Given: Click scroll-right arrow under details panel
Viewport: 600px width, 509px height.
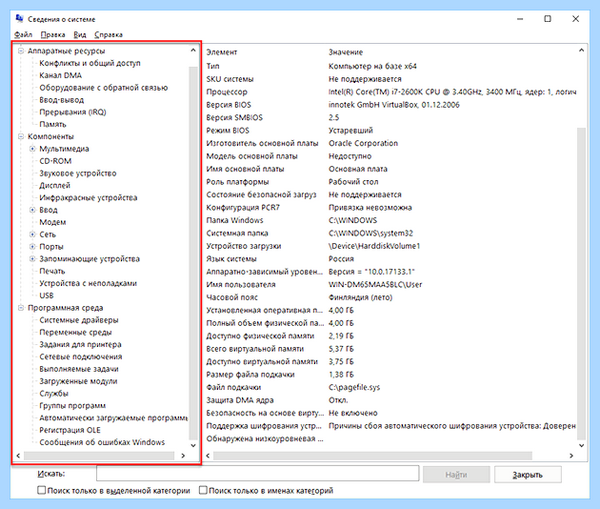Looking at the screenshot, I should tap(571, 455).
